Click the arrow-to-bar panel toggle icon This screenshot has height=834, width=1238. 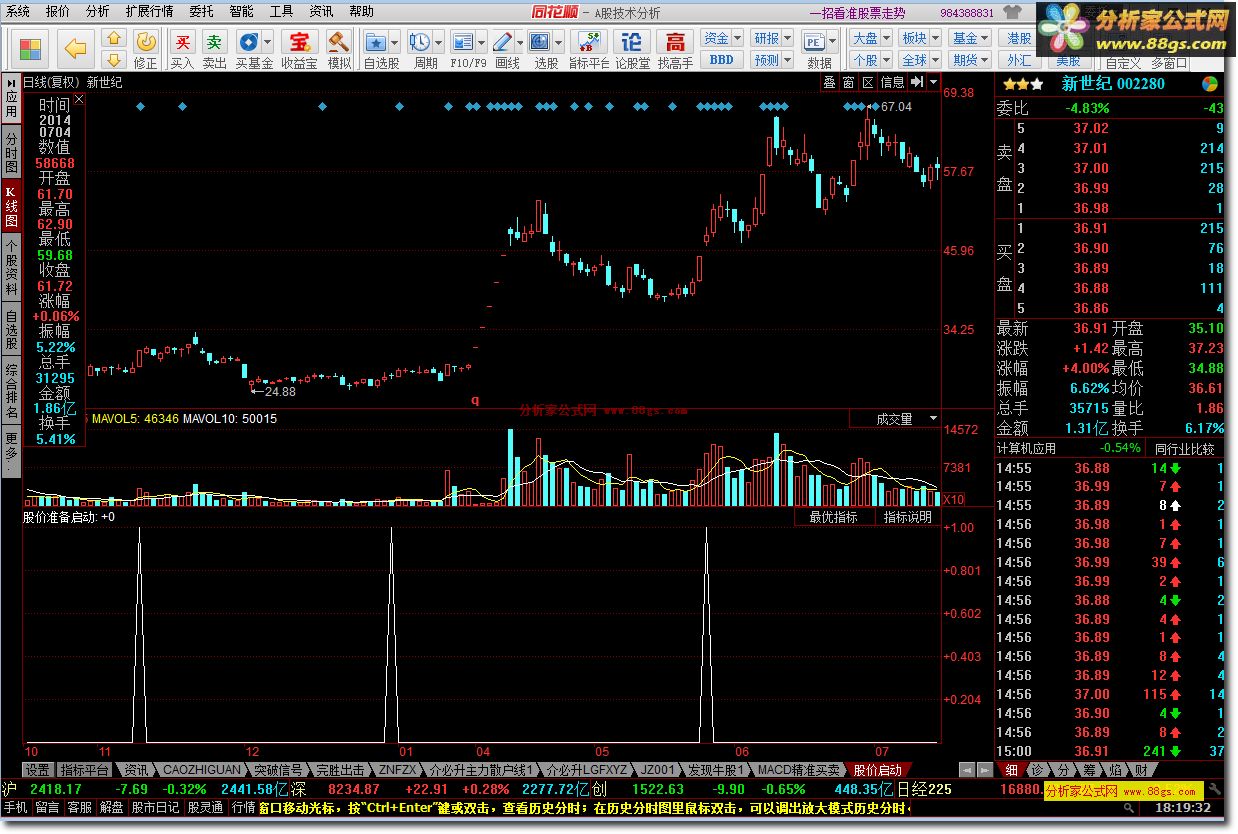(x=916, y=82)
